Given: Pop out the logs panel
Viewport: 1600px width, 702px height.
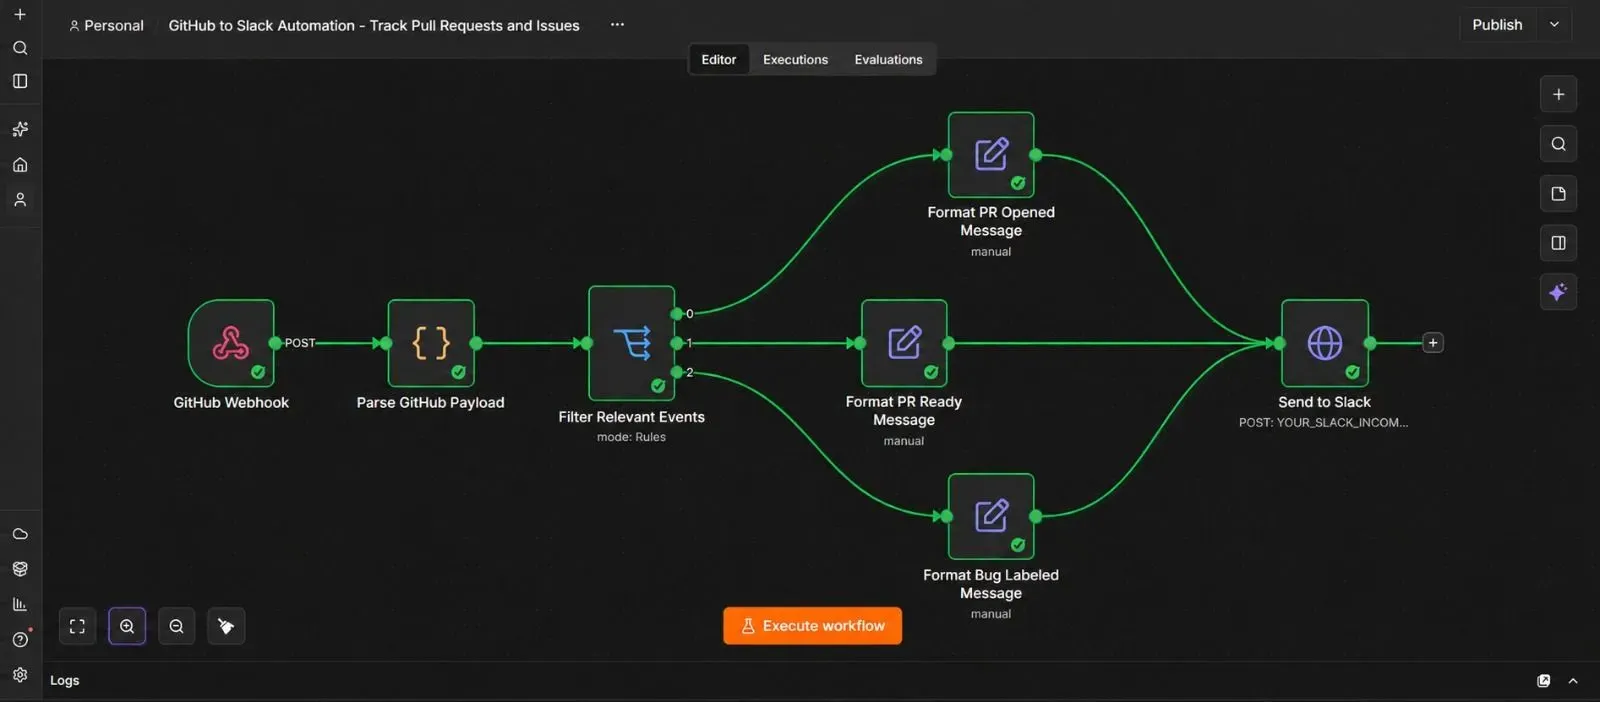Looking at the screenshot, I should pos(1543,681).
